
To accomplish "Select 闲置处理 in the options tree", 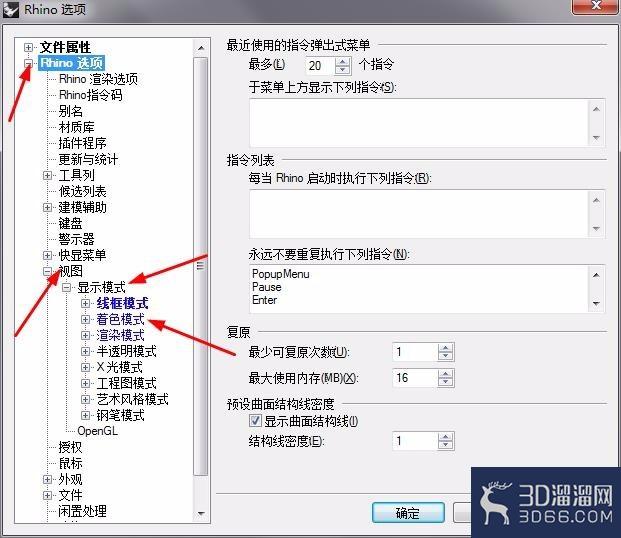I will point(82,511).
